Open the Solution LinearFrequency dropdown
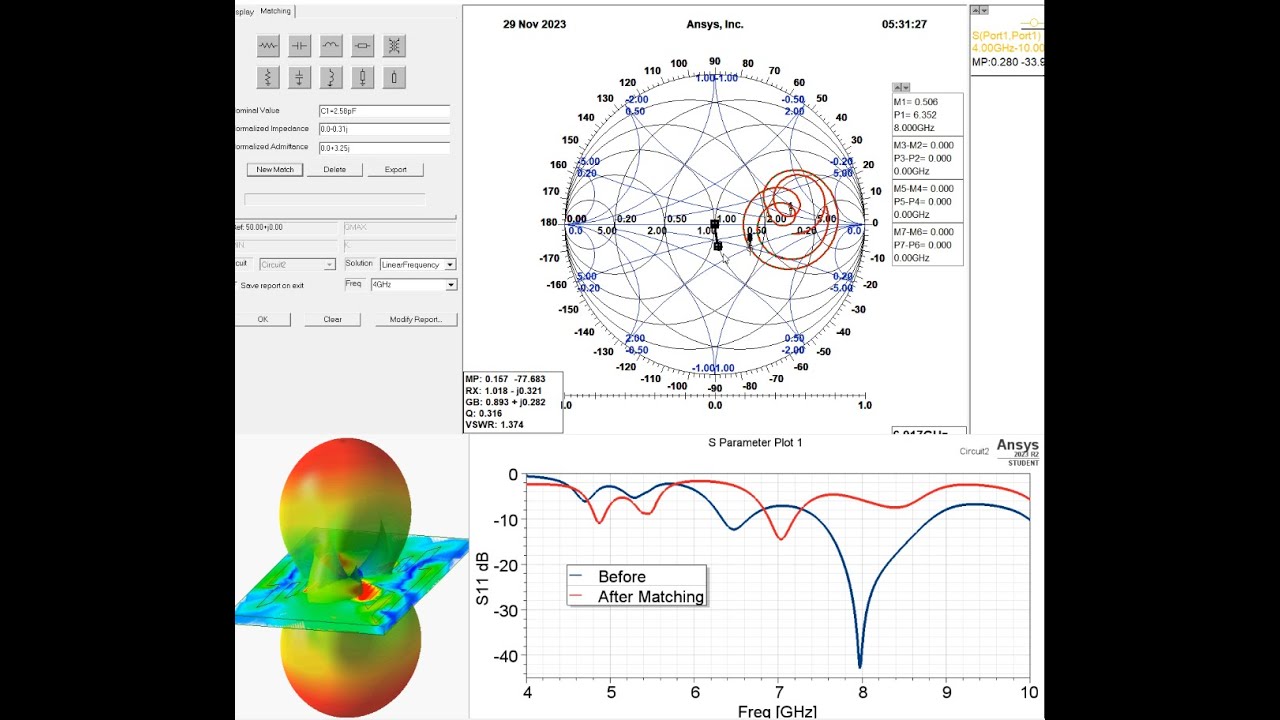The height and width of the screenshot is (720, 1280). (x=418, y=265)
